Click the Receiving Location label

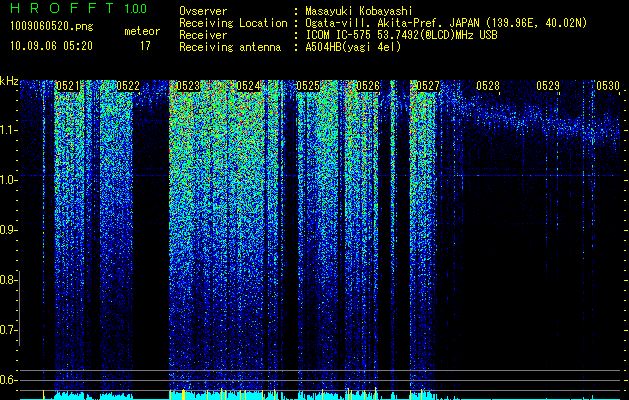coord(233,23)
